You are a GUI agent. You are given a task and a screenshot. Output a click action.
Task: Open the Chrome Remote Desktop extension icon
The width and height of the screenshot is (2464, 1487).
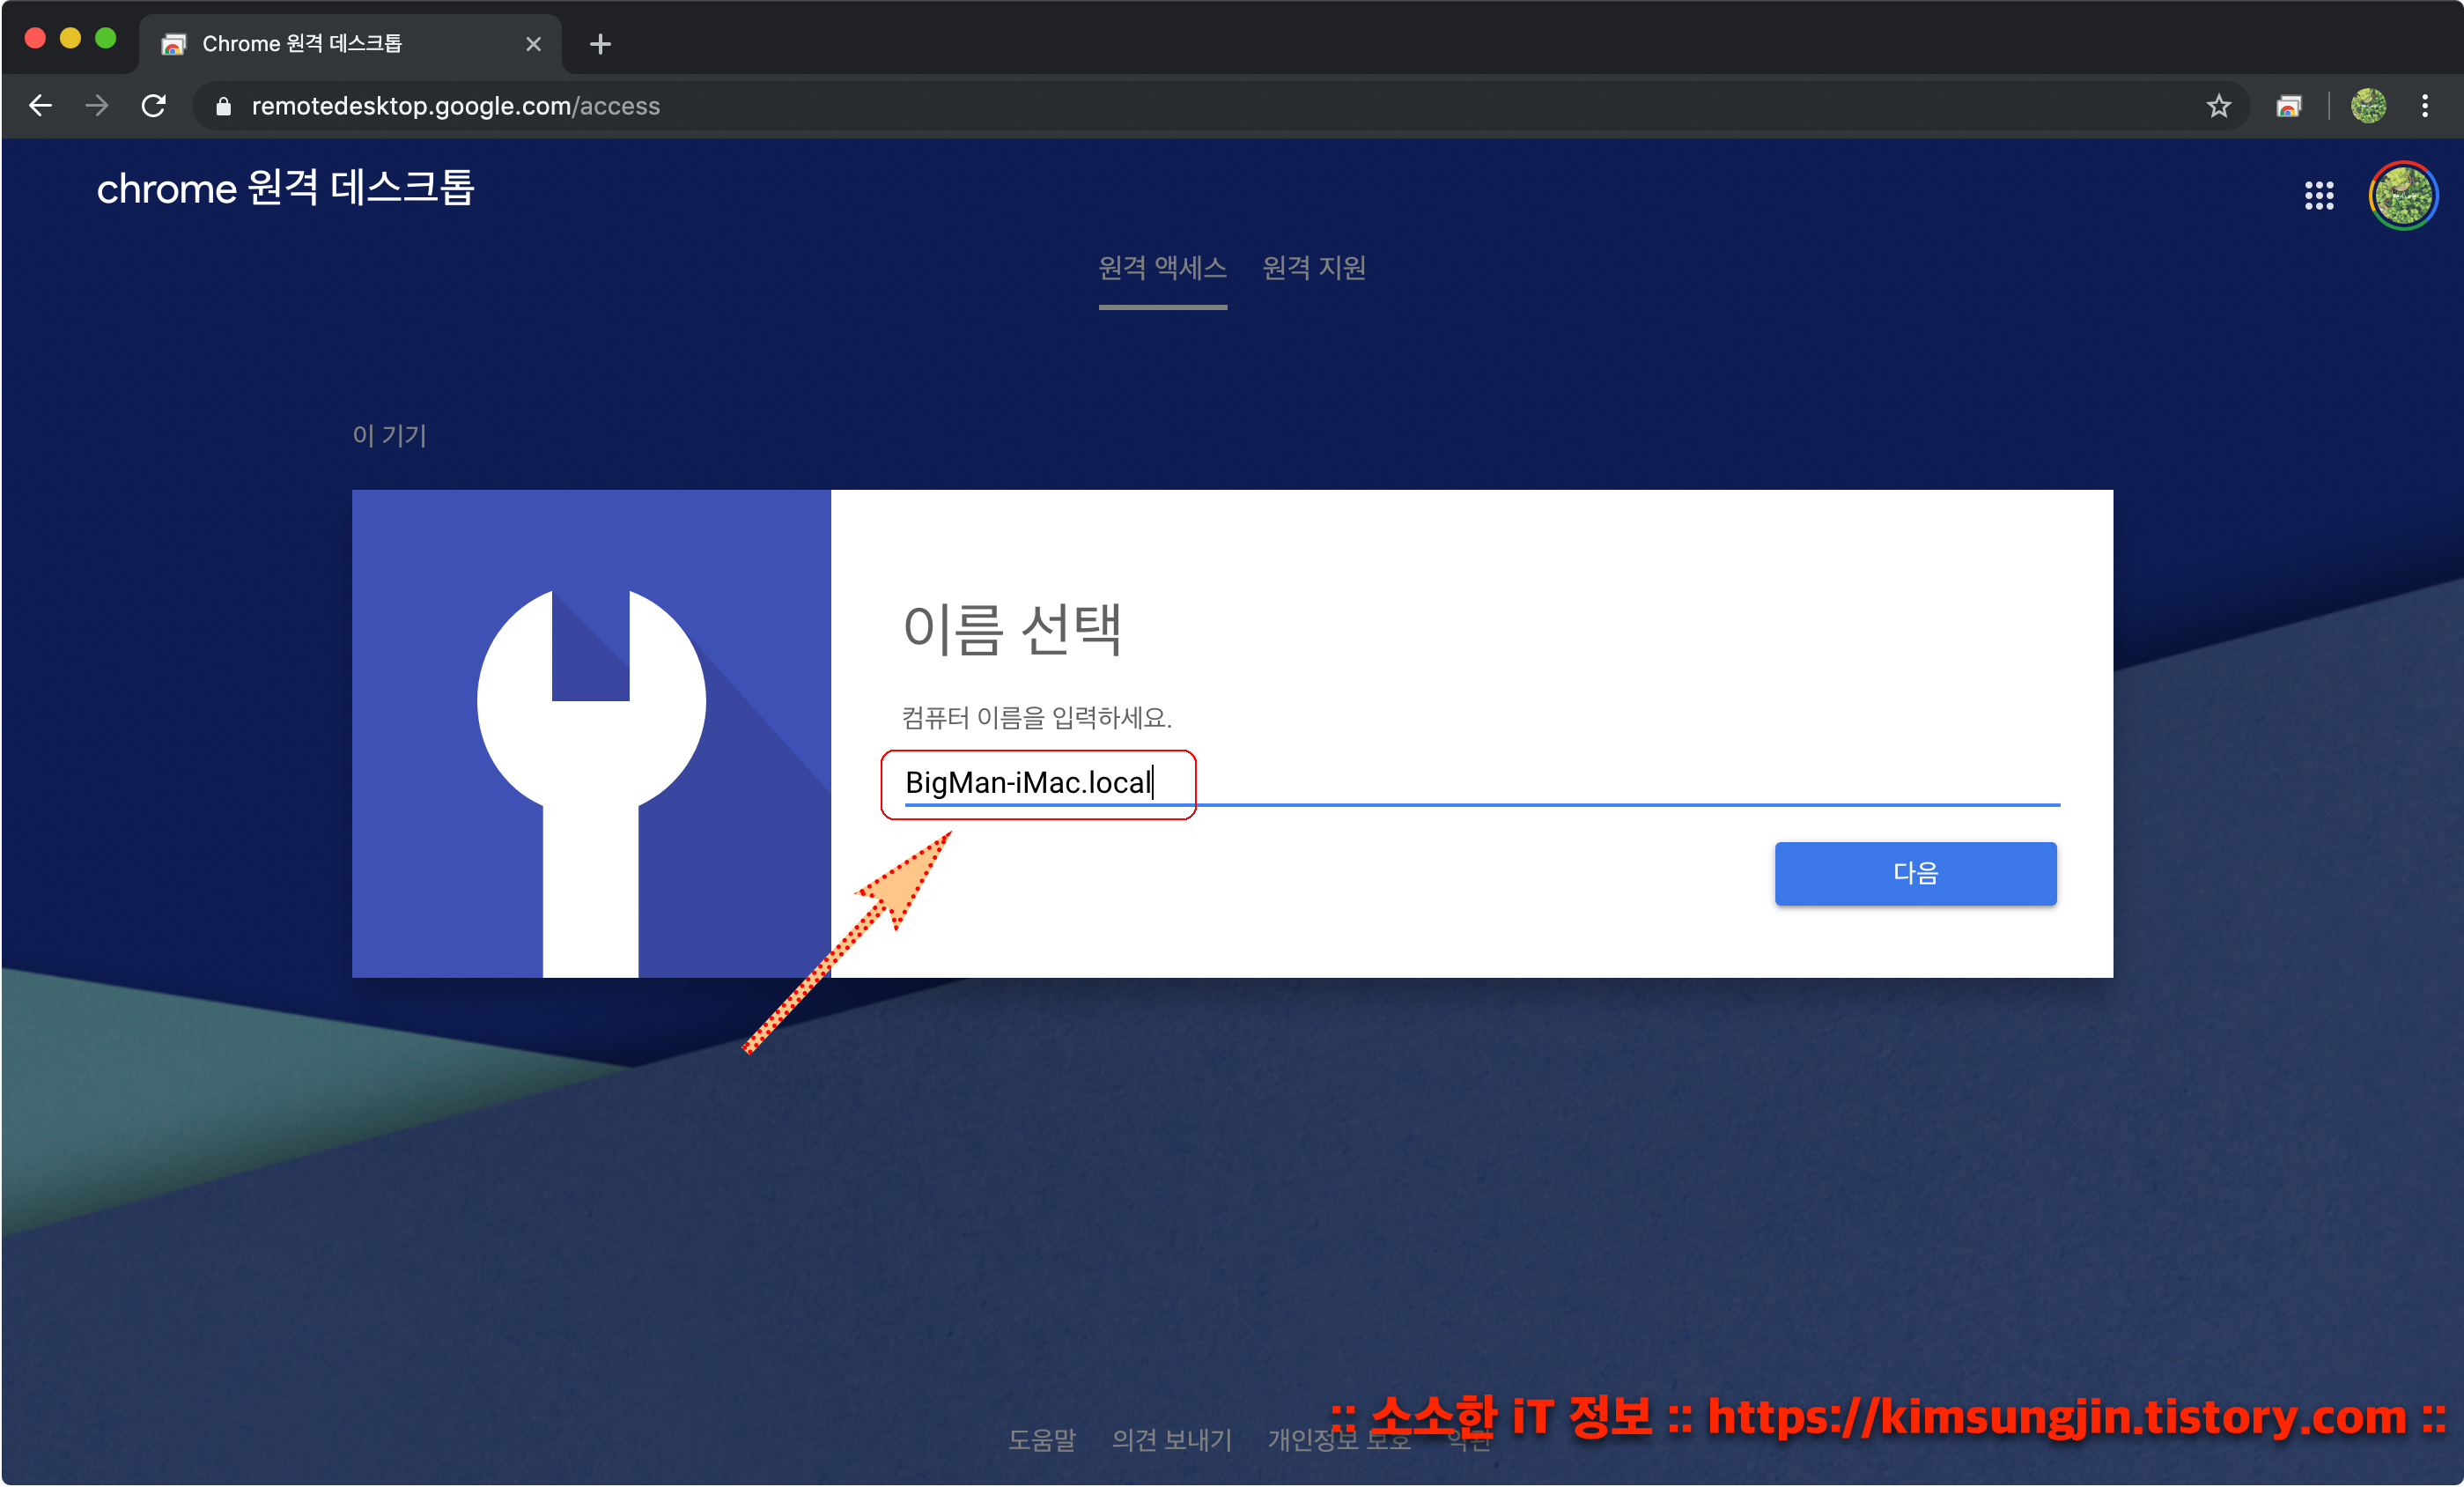click(x=2288, y=106)
